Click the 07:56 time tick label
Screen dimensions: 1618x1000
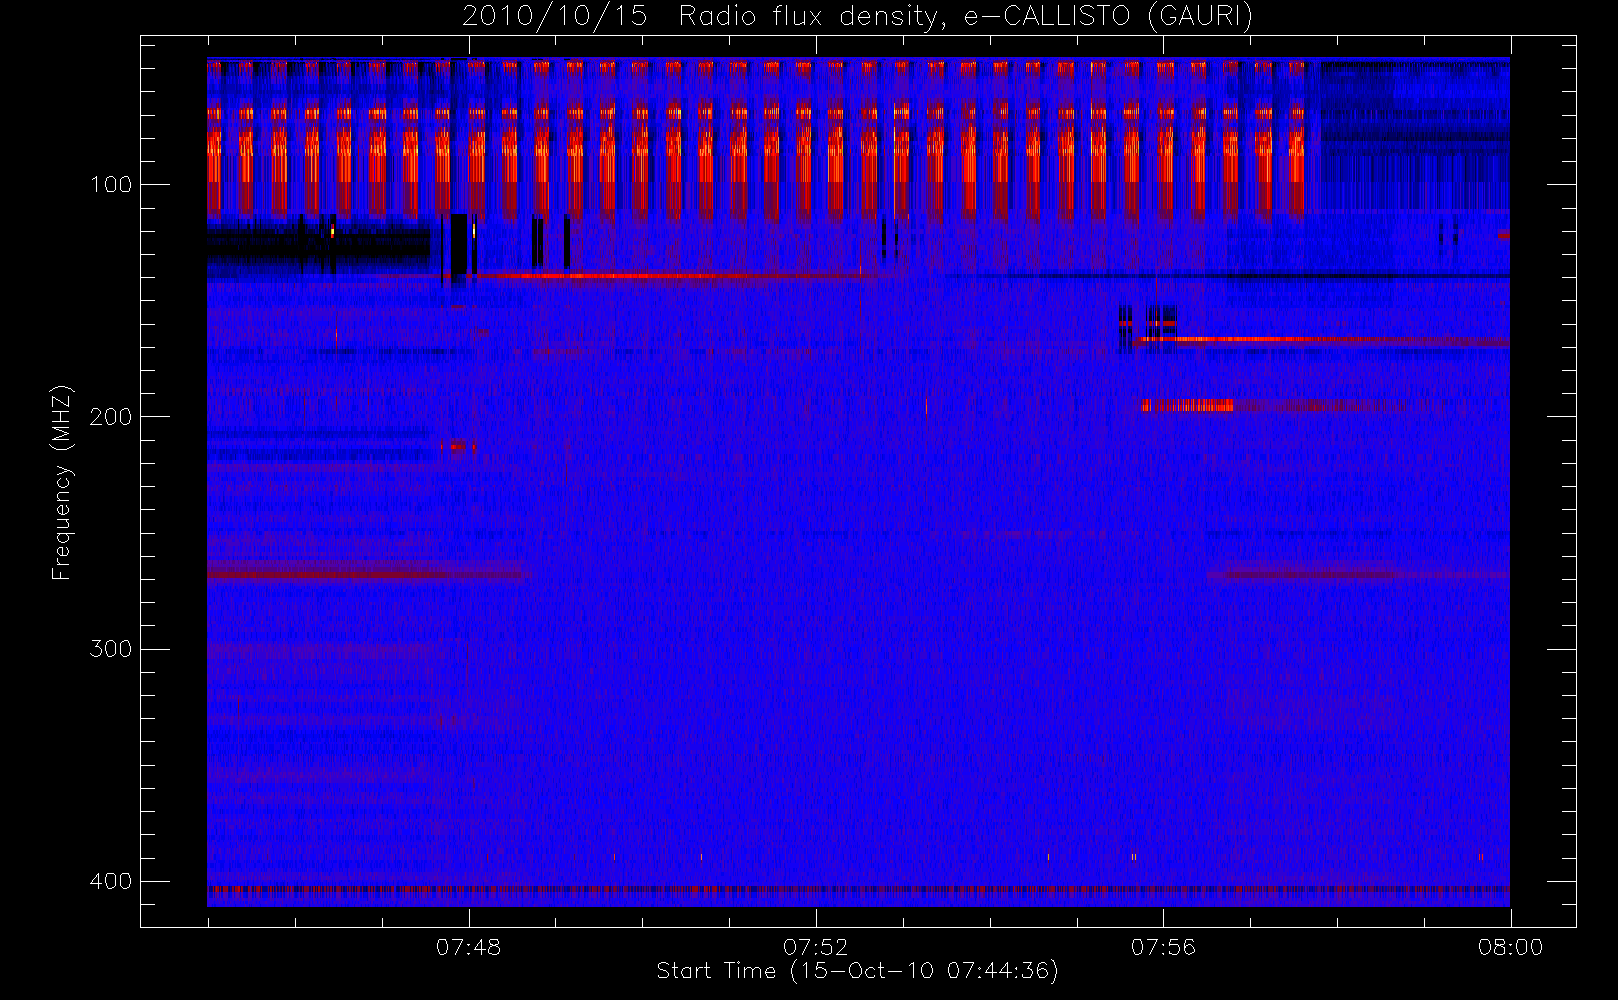[1163, 947]
